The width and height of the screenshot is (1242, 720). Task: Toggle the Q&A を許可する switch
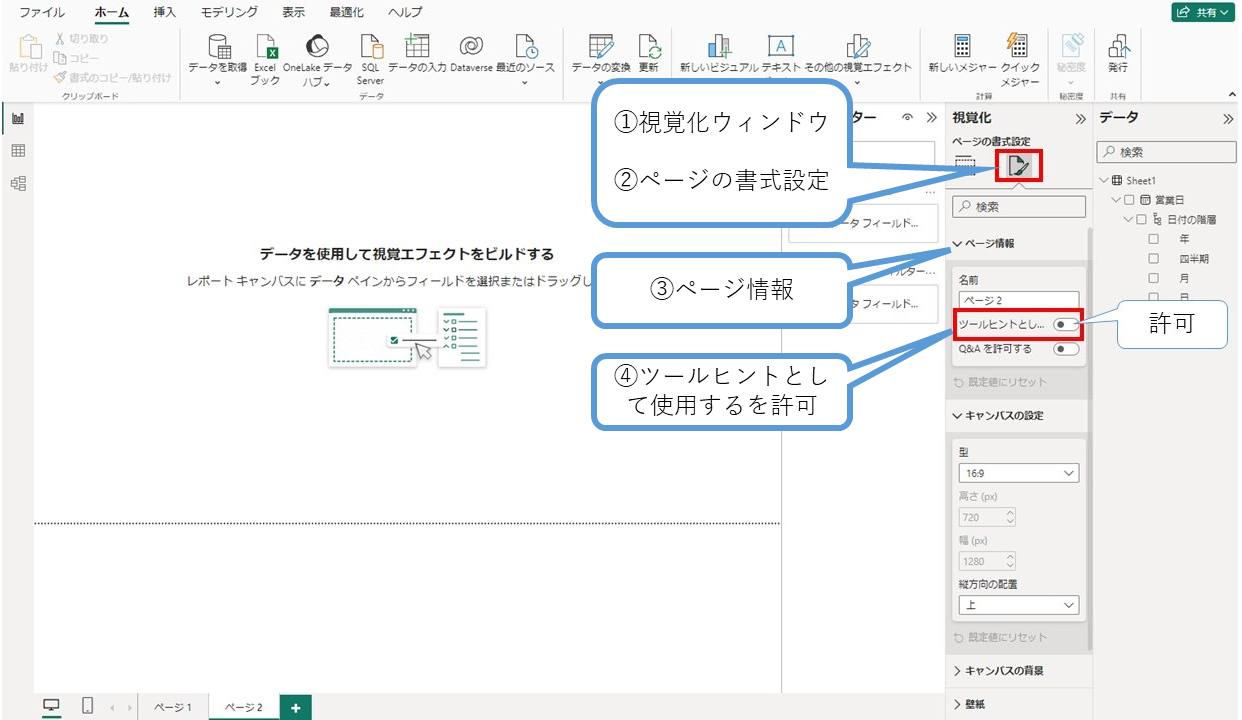tap(1065, 349)
